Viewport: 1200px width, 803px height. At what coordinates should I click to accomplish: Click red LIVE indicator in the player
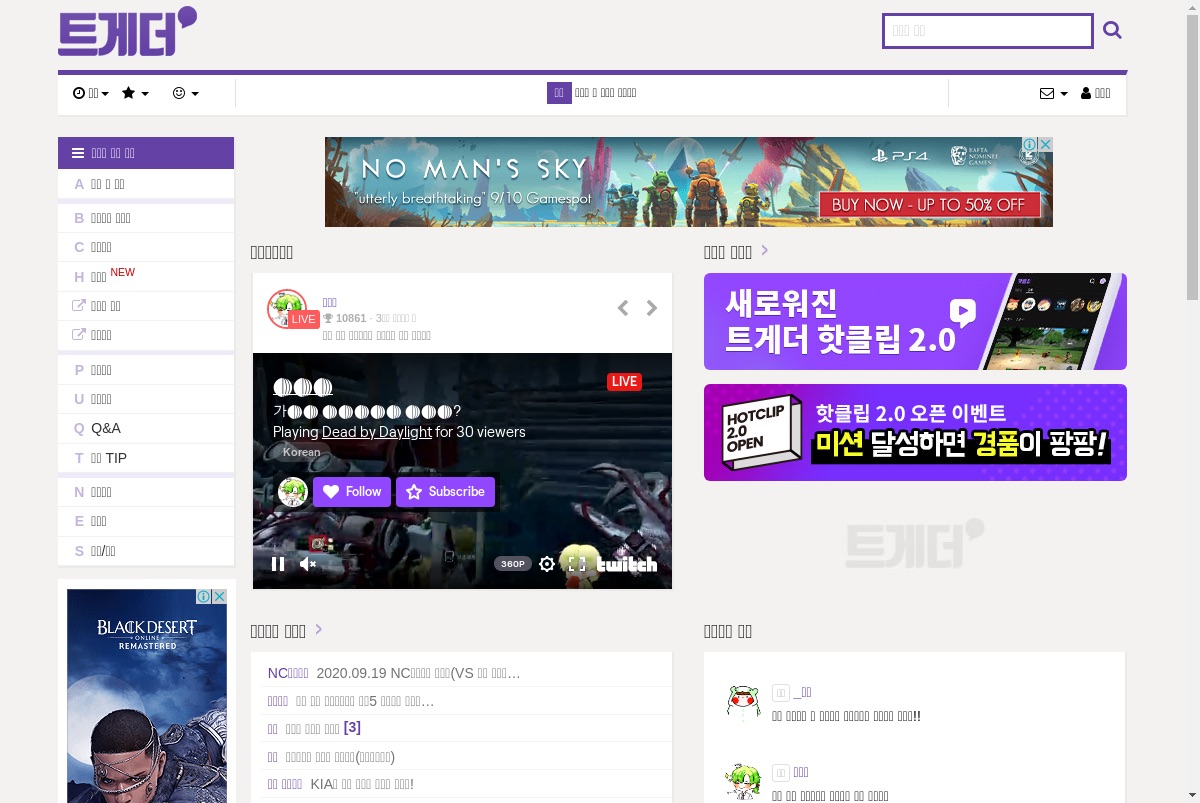[x=624, y=381]
